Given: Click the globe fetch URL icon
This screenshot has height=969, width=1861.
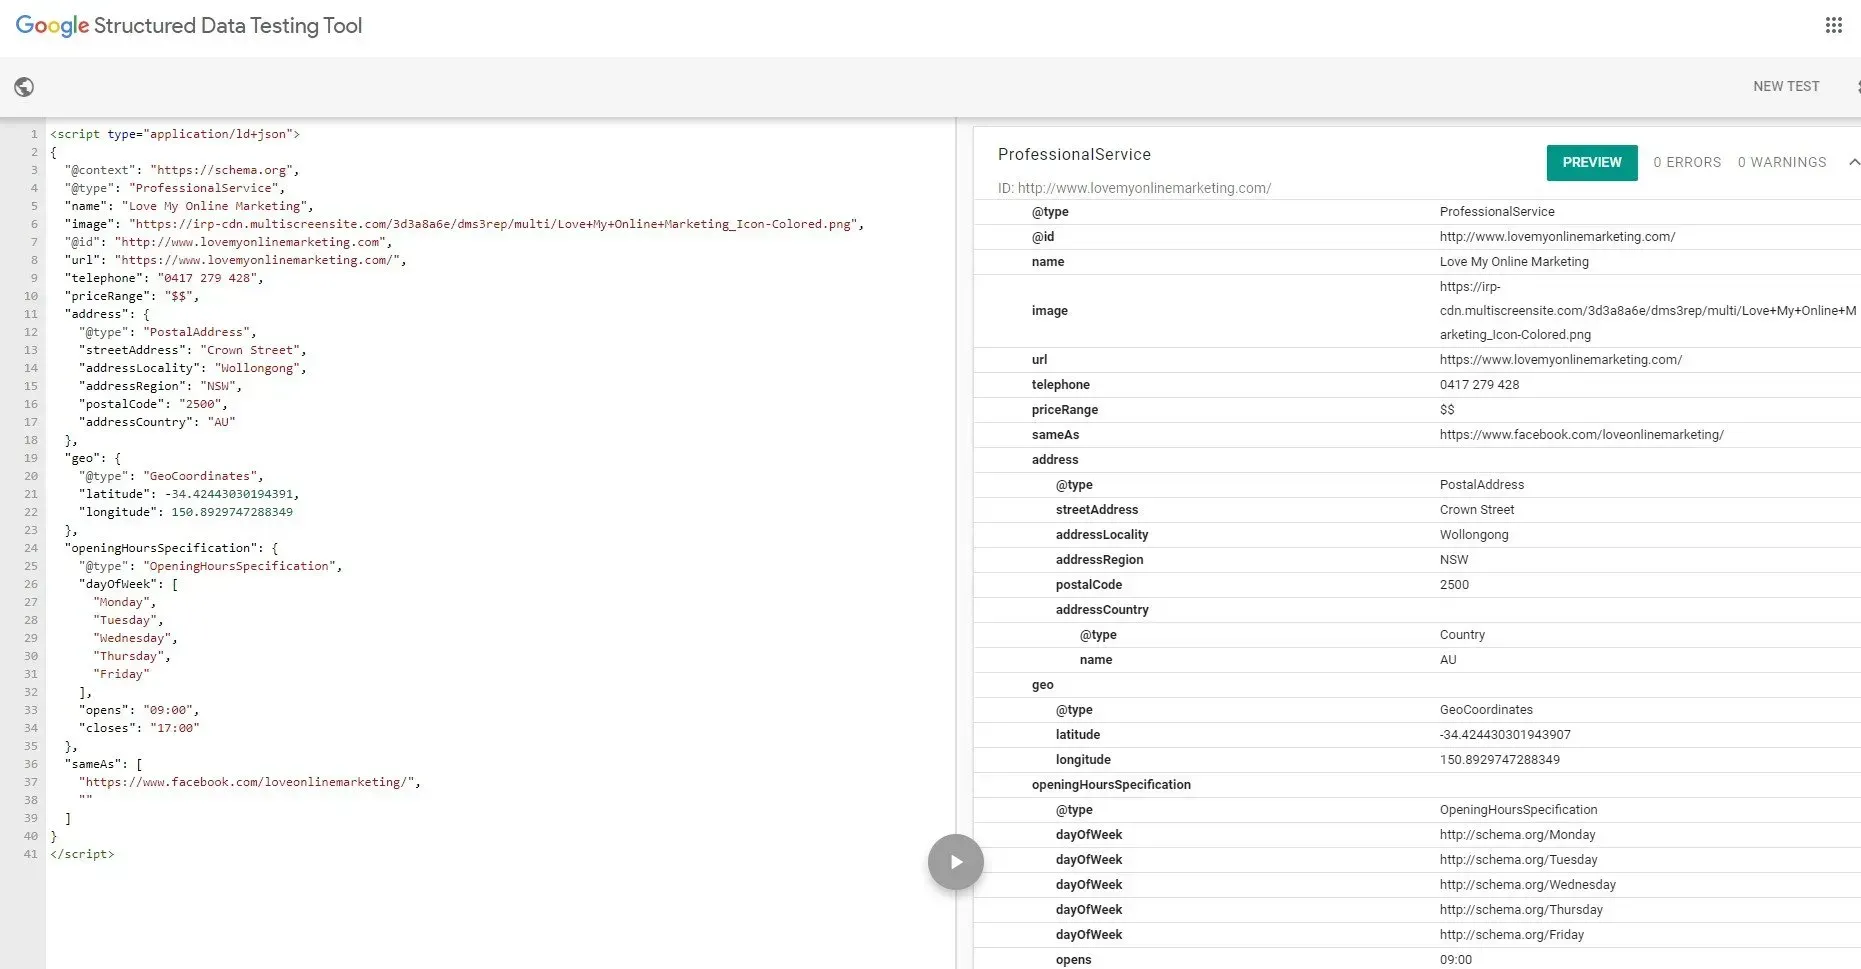Looking at the screenshot, I should coord(24,87).
